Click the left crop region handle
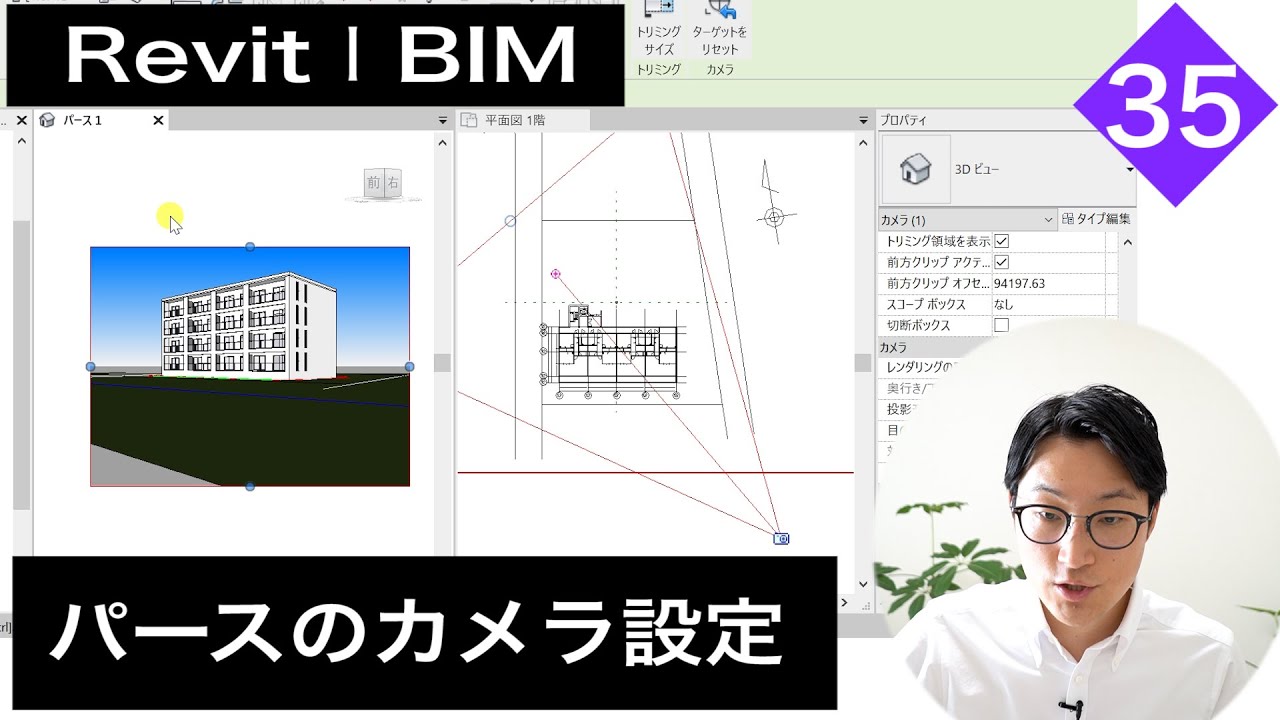This screenshot has height=720, width=1280. point(91,367)
